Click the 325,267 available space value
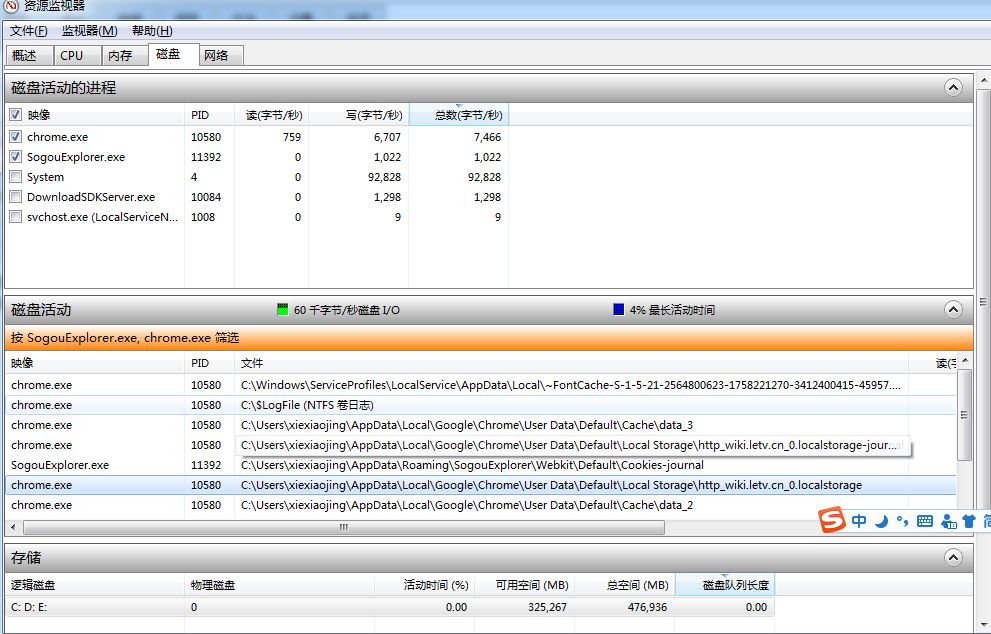 pyautogui.click(x=547, y=607)
